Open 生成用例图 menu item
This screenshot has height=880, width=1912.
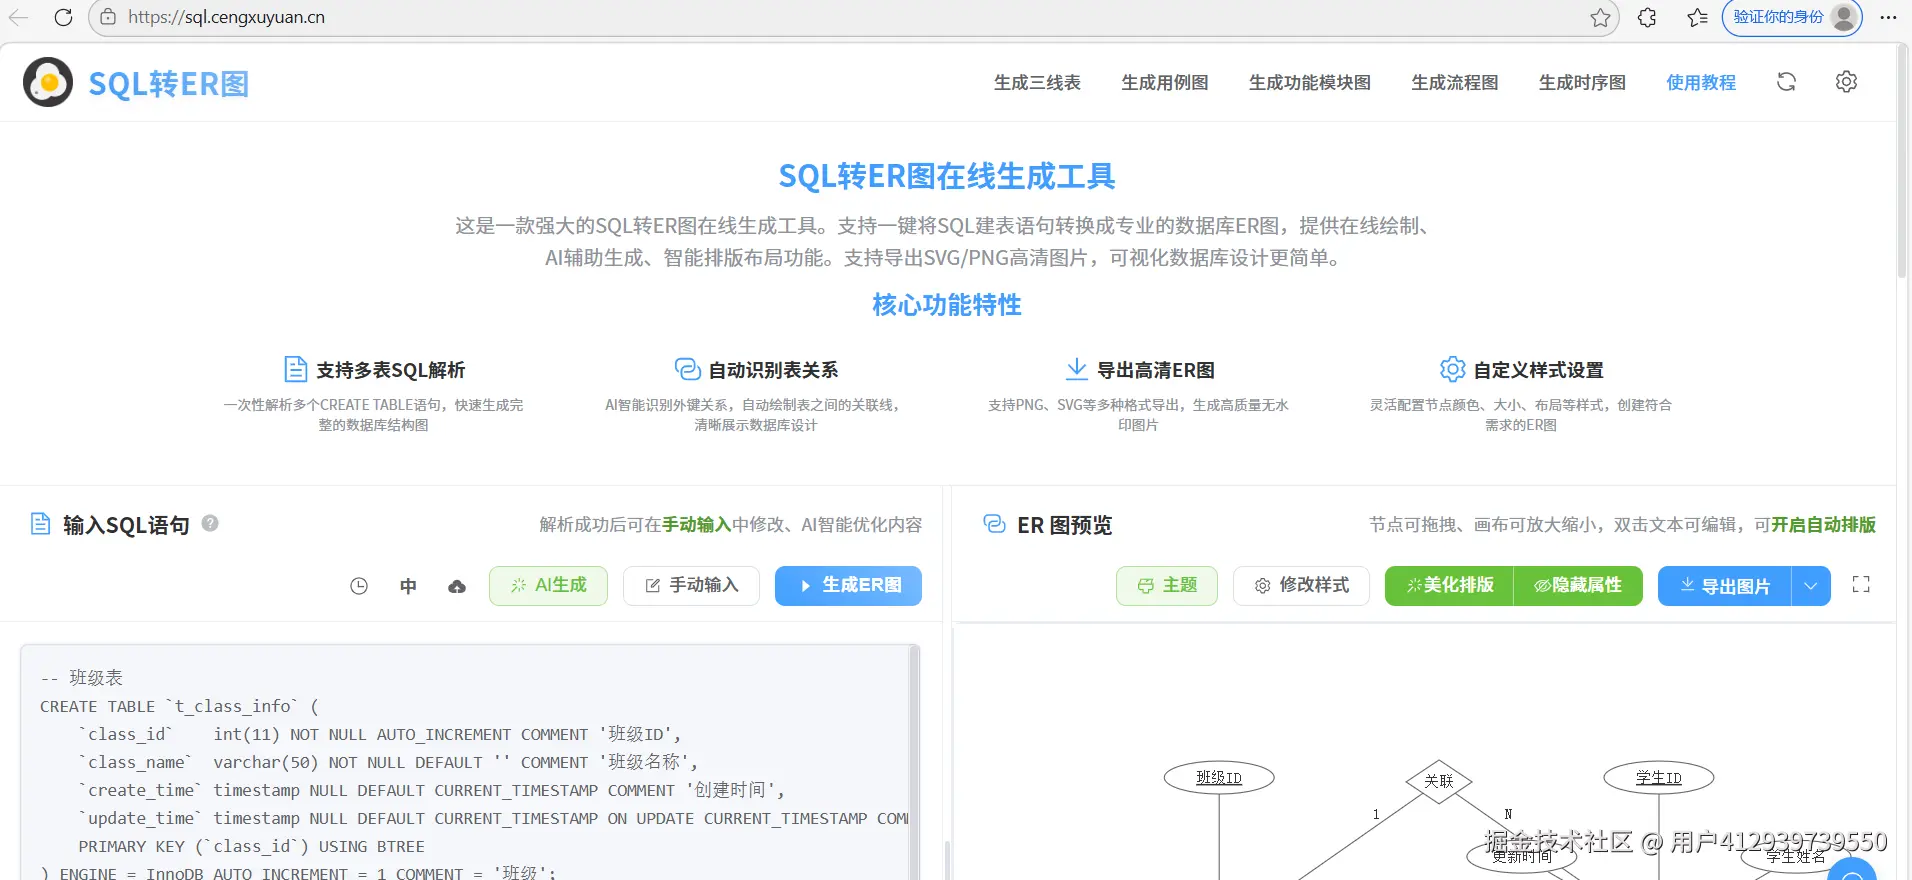point(1165,82)
